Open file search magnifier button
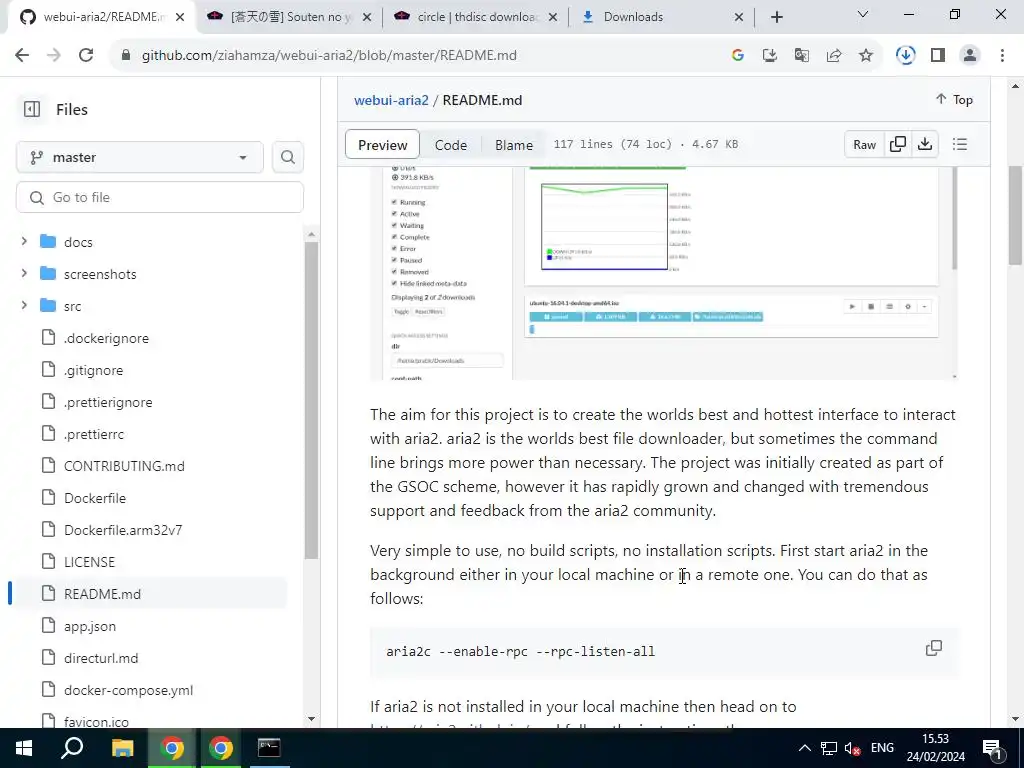This screenshot has height=768, width=1024. coord(287,157)
